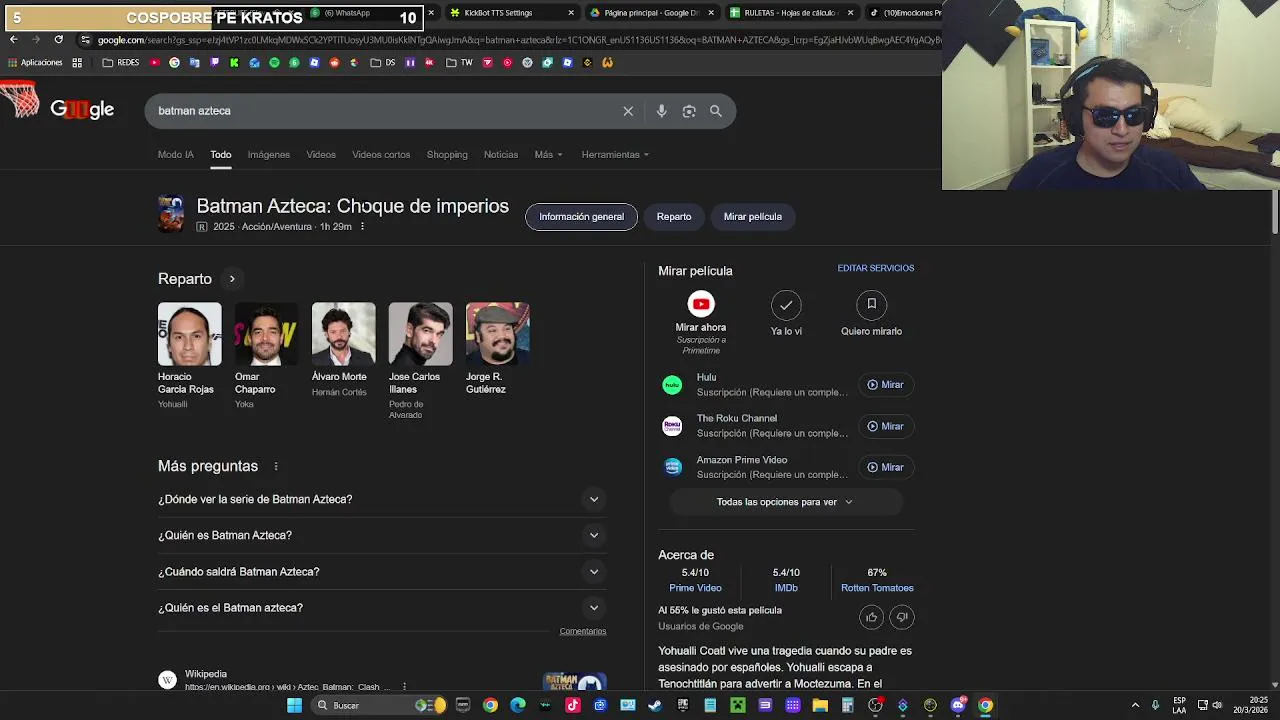Click the EDITAR SERVICIOS link

[876, 268]
